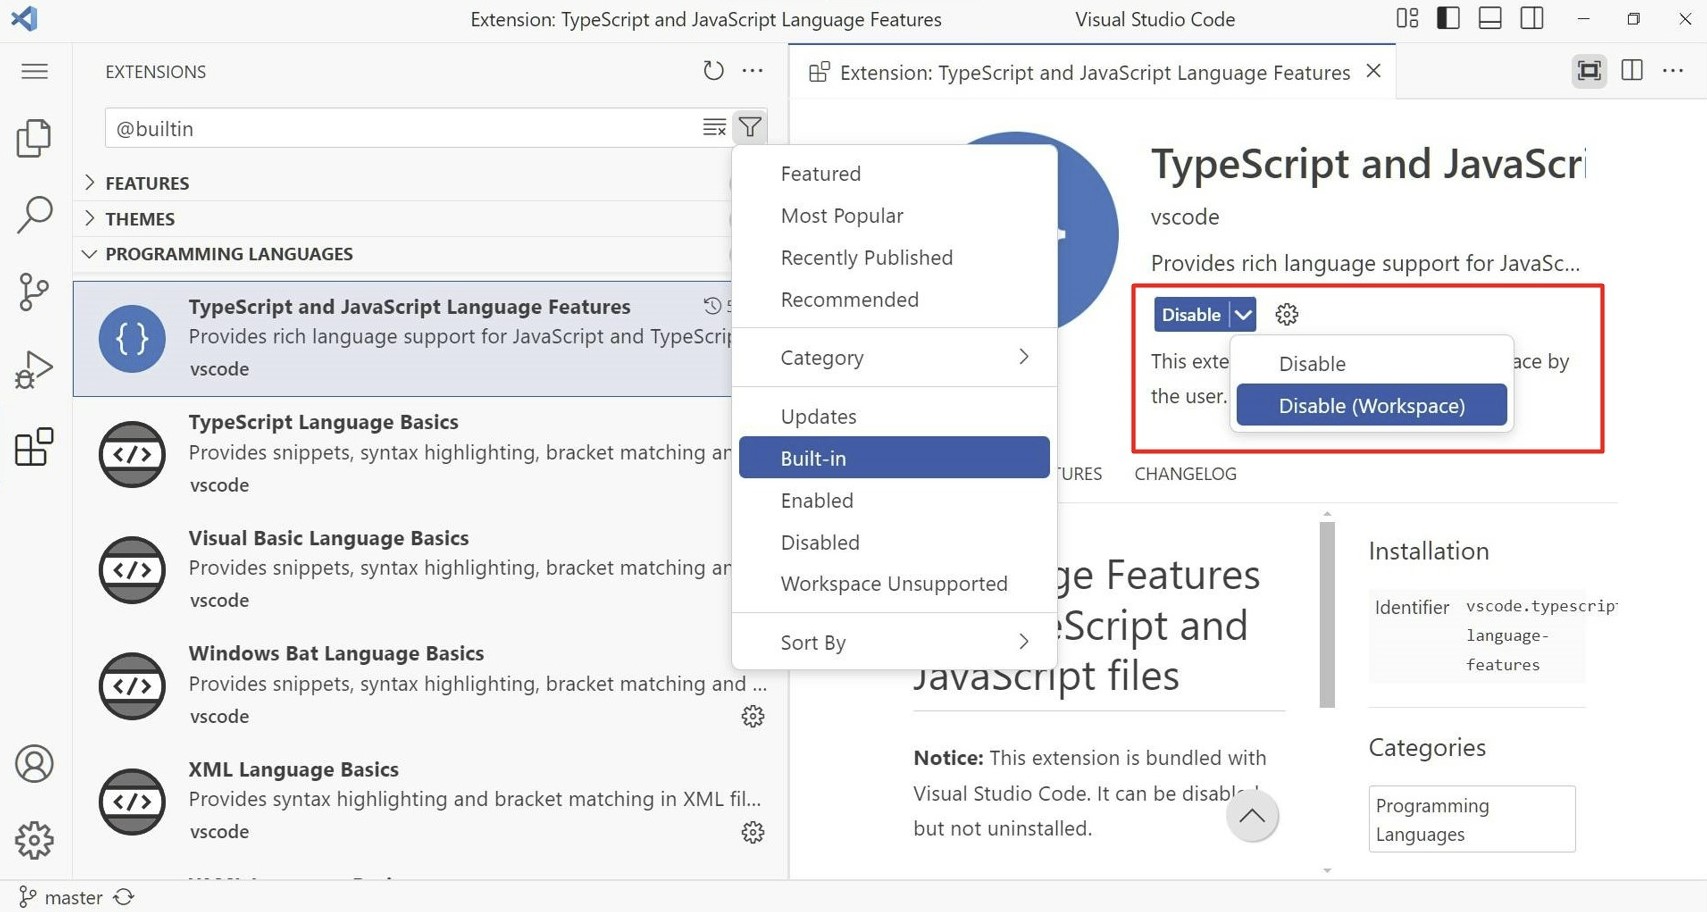Toggle the bottom panel visibility
The image size is (1707, 912).
point(1490,19)
